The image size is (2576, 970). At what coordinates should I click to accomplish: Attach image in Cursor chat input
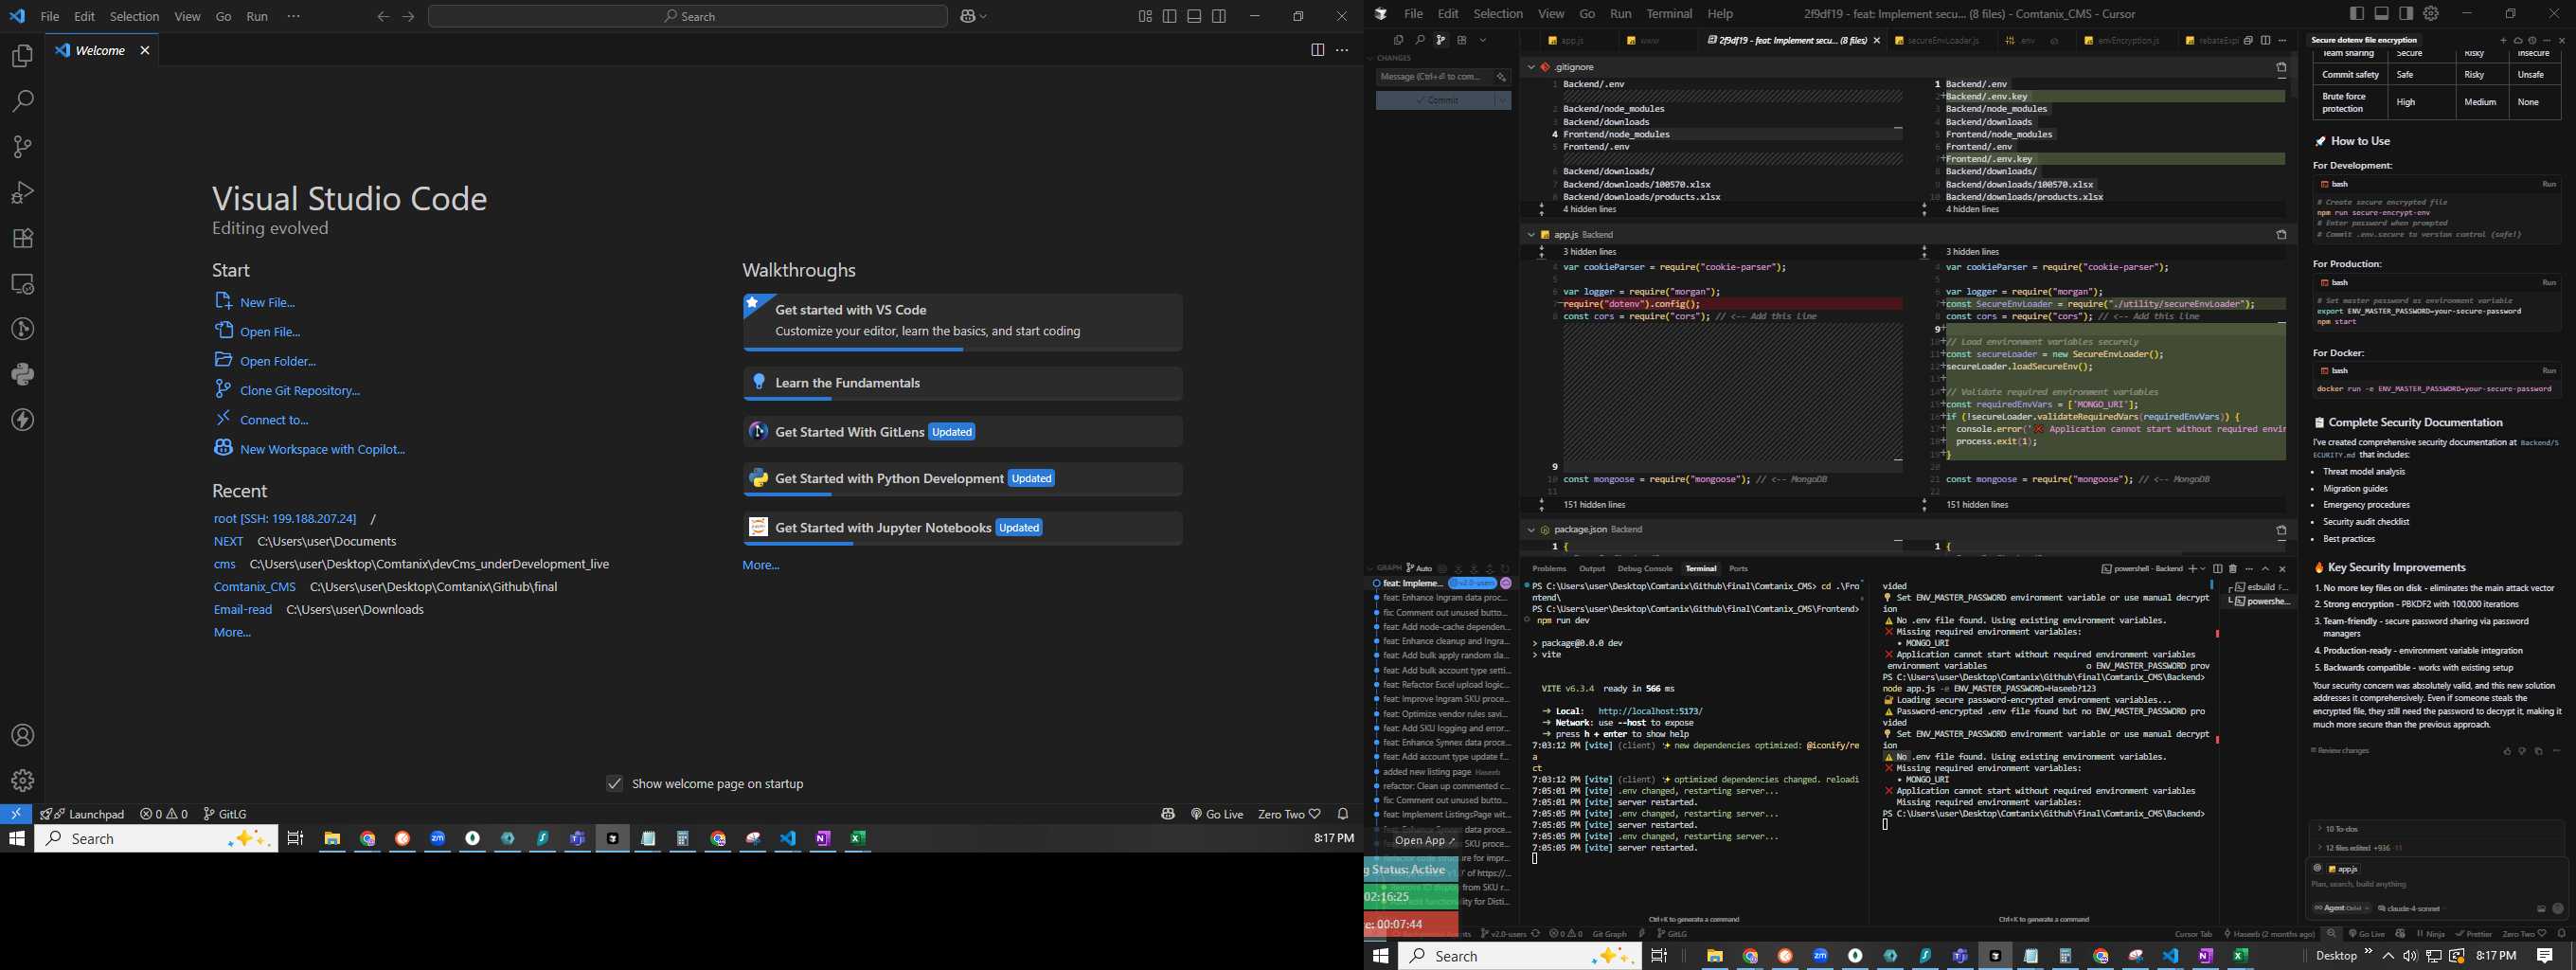[x=2540, y=909]
